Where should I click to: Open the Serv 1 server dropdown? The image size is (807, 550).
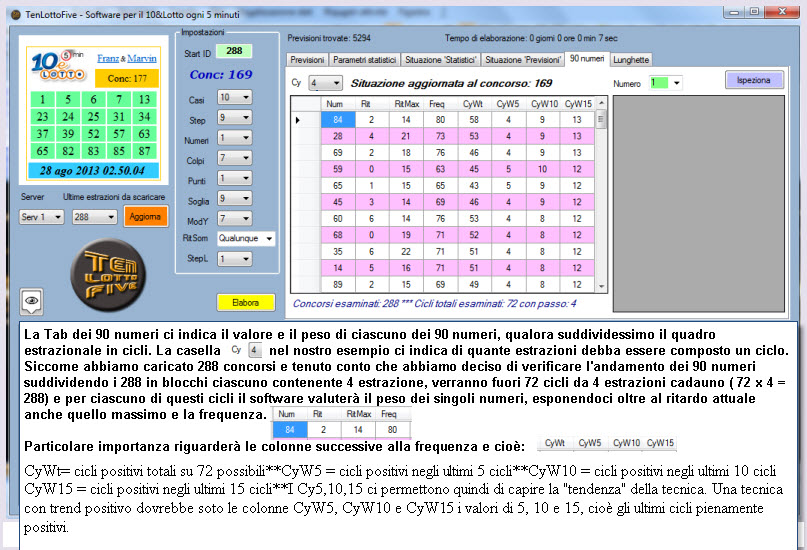42,217
